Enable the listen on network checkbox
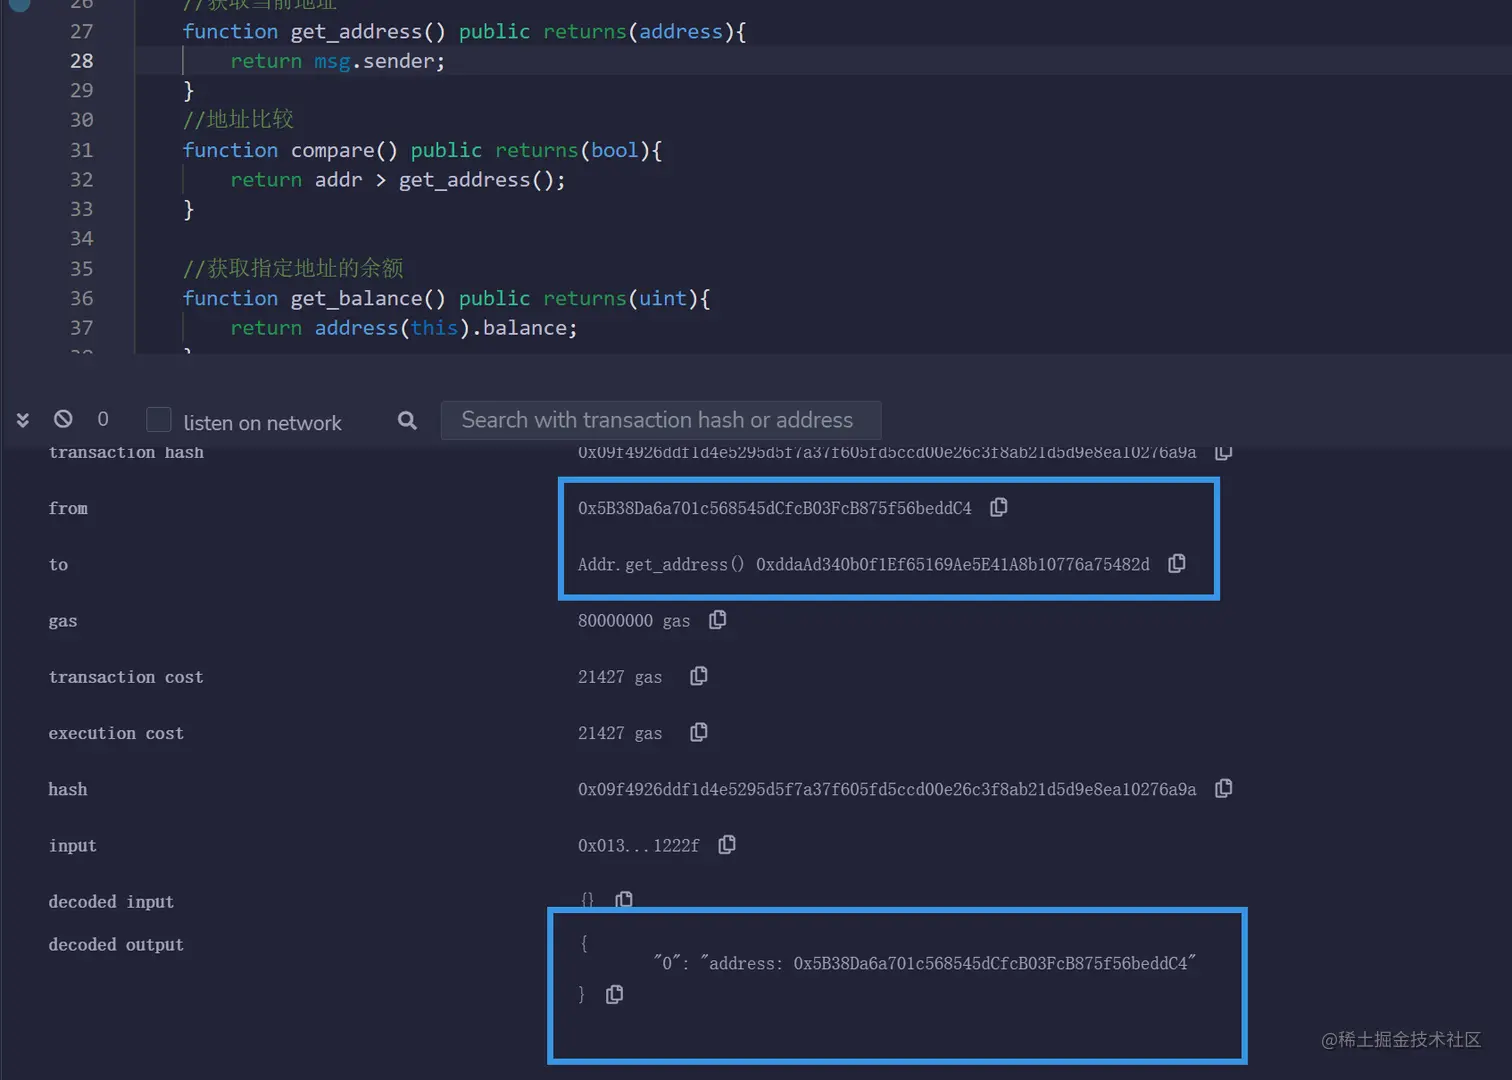 pos(158,420)
